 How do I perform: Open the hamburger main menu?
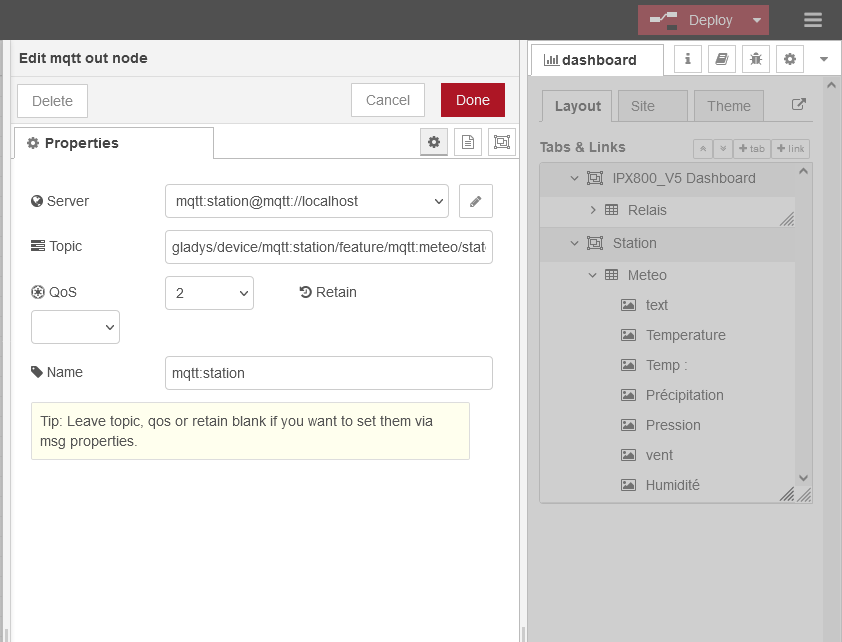point(813,20)
